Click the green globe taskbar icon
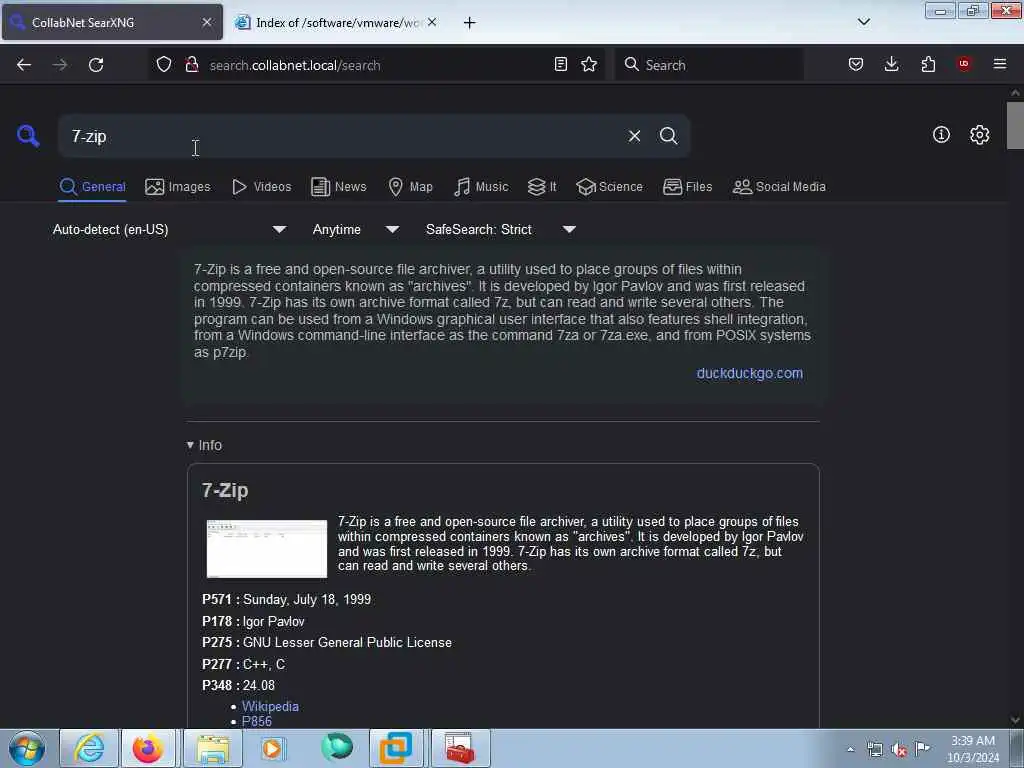 click(337, 747)
